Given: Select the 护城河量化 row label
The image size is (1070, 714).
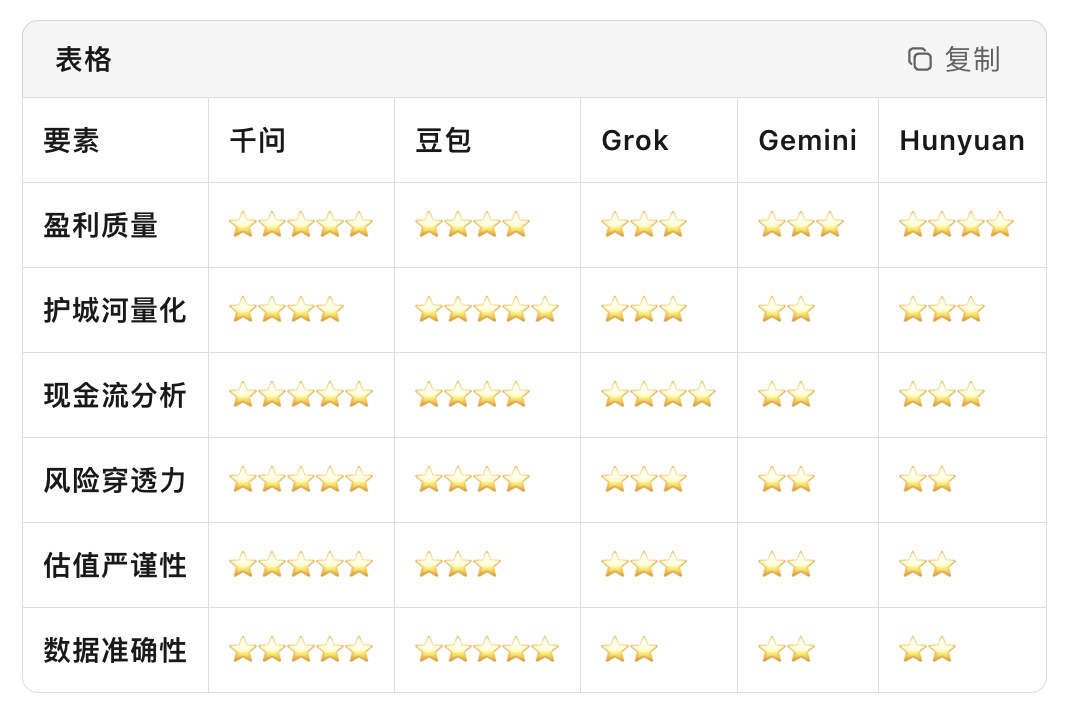Looking at the screenshot, I should [115, 311].
